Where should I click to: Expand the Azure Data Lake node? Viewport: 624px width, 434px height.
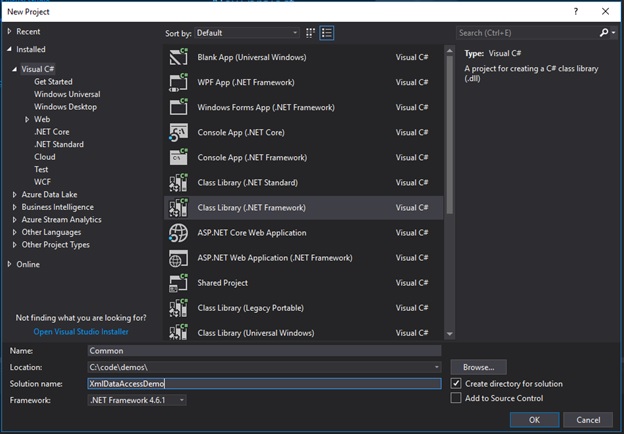[x=15, y=195]
